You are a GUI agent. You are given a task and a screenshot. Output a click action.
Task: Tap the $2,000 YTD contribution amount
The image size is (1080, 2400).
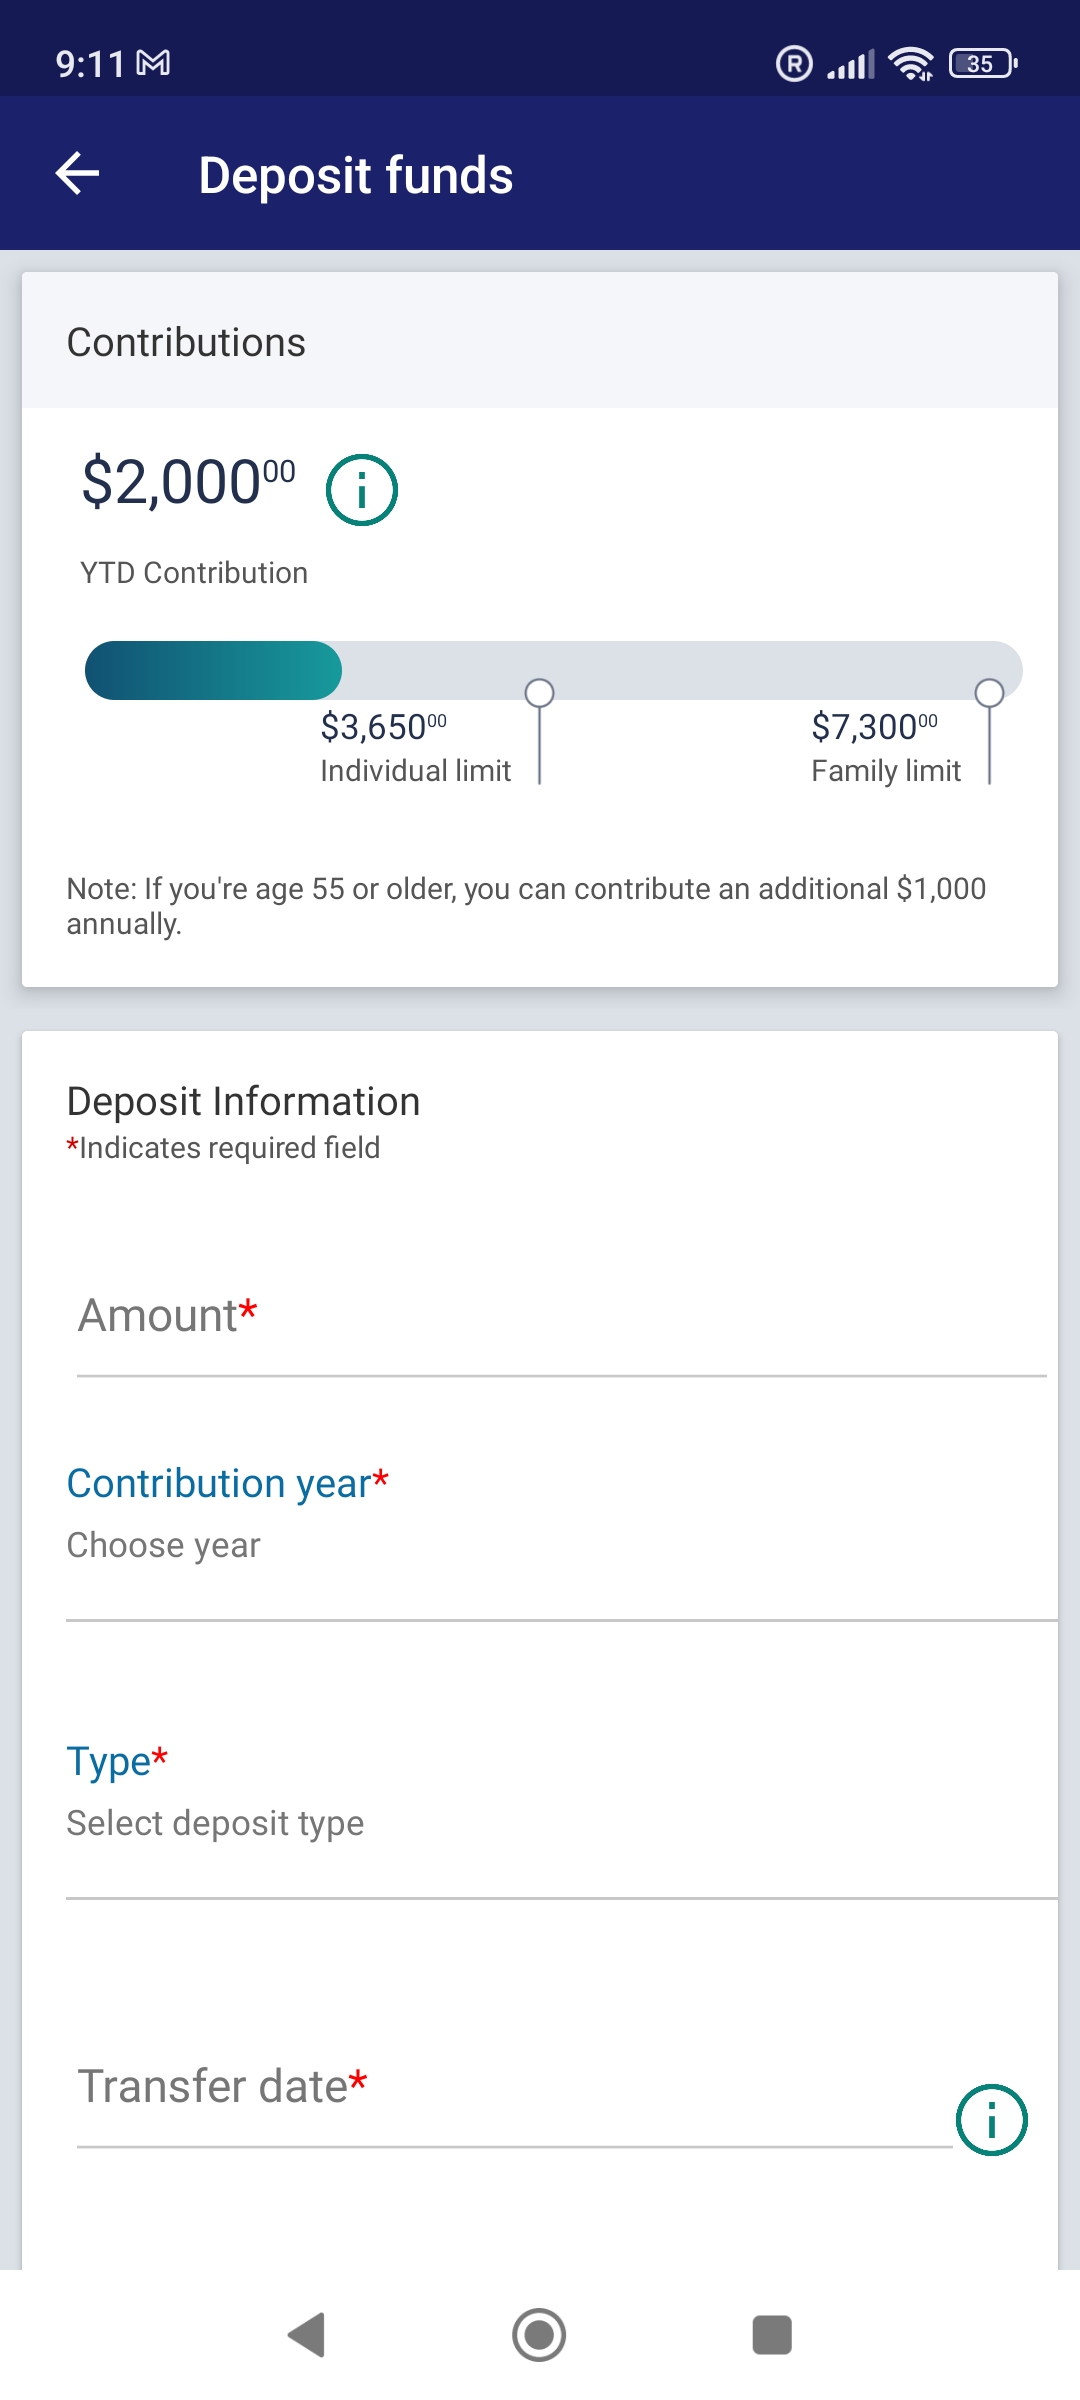189,482
